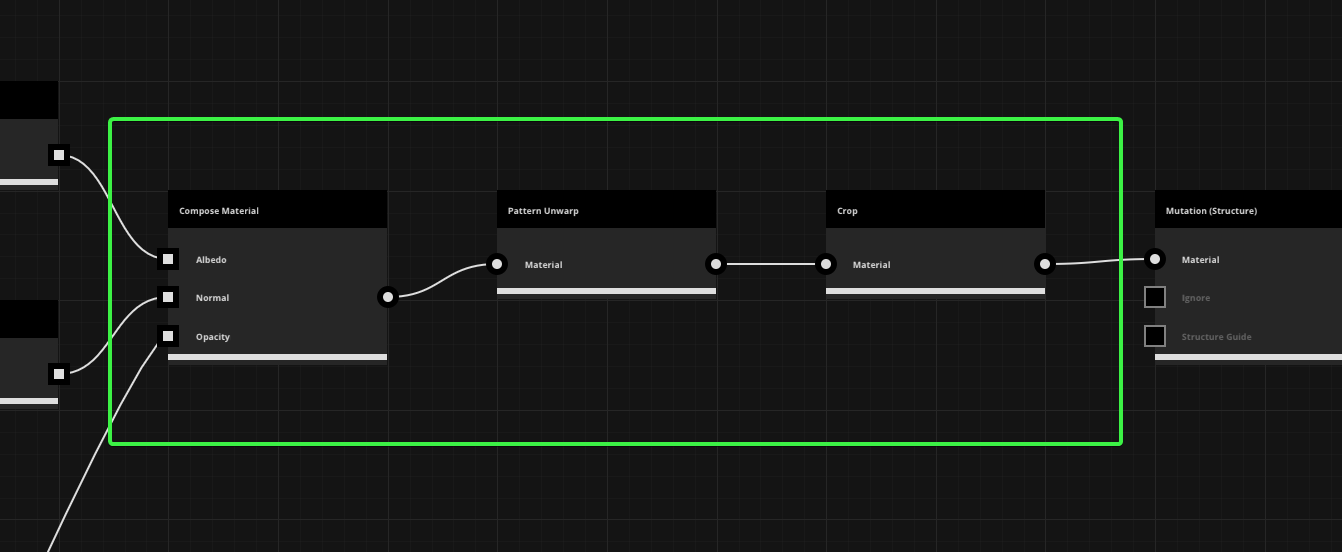
Task: Select the Crop node title bar
Action: pos(935,210)
